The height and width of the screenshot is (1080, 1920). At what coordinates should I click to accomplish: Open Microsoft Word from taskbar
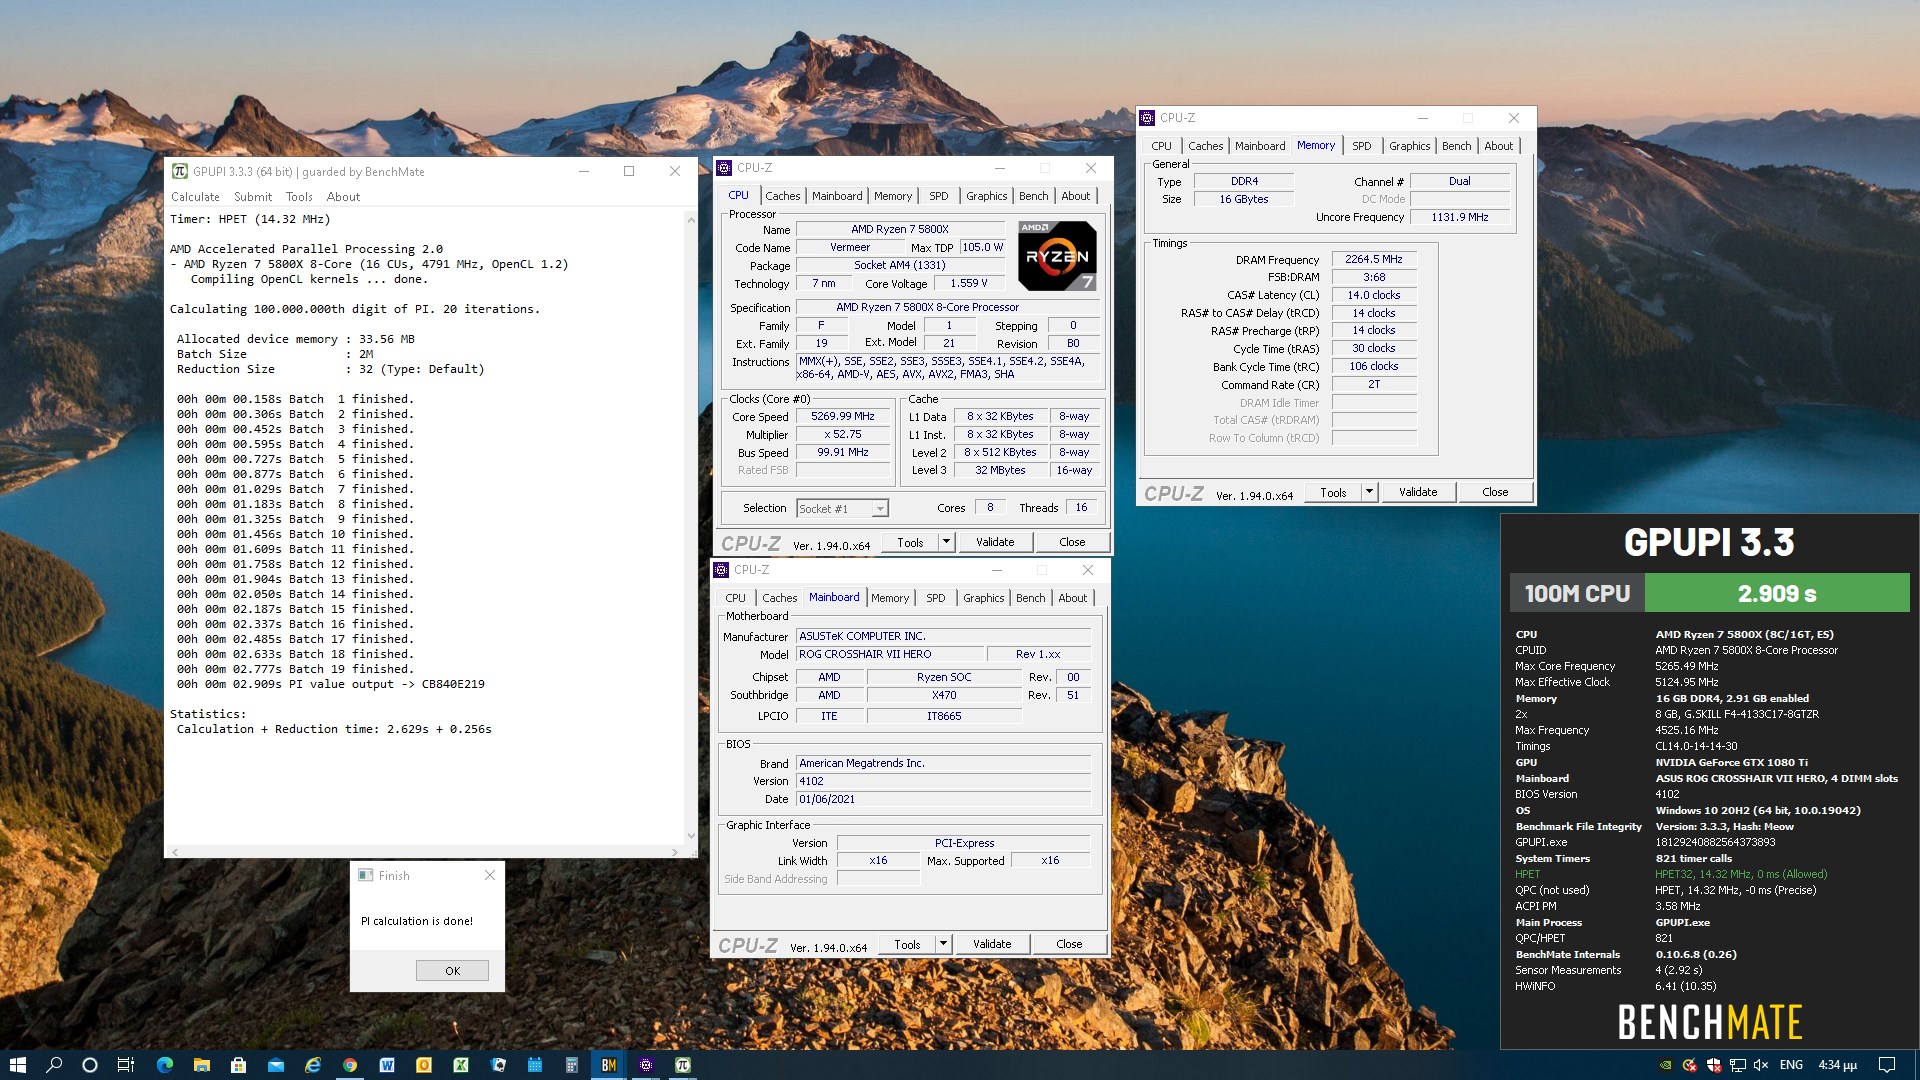click(387, 1065)
